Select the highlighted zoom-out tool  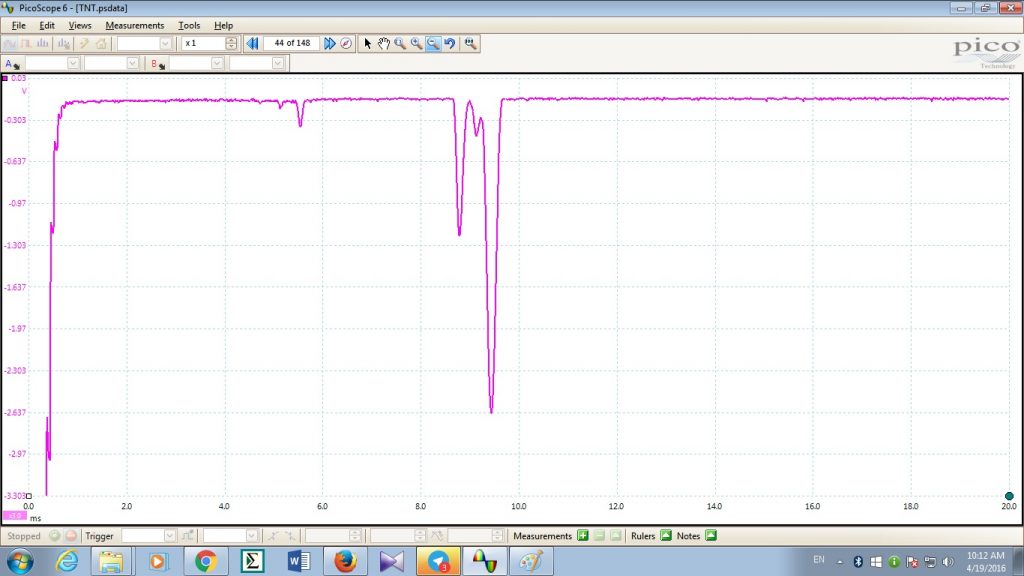pos(432,43)
